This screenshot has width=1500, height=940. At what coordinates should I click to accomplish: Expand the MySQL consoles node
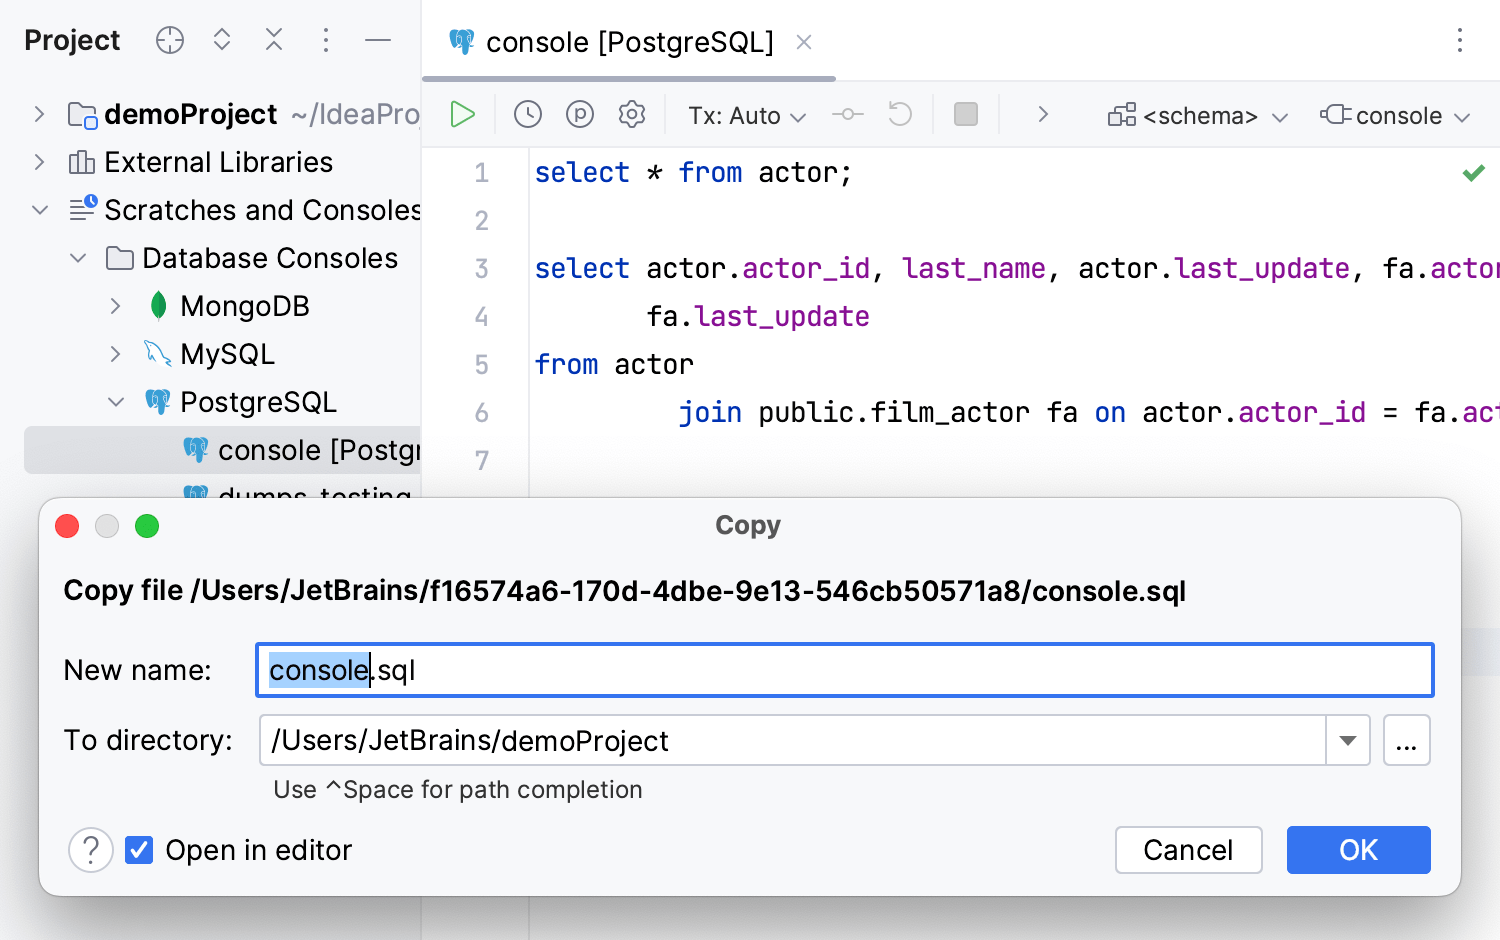coord(115,354)
